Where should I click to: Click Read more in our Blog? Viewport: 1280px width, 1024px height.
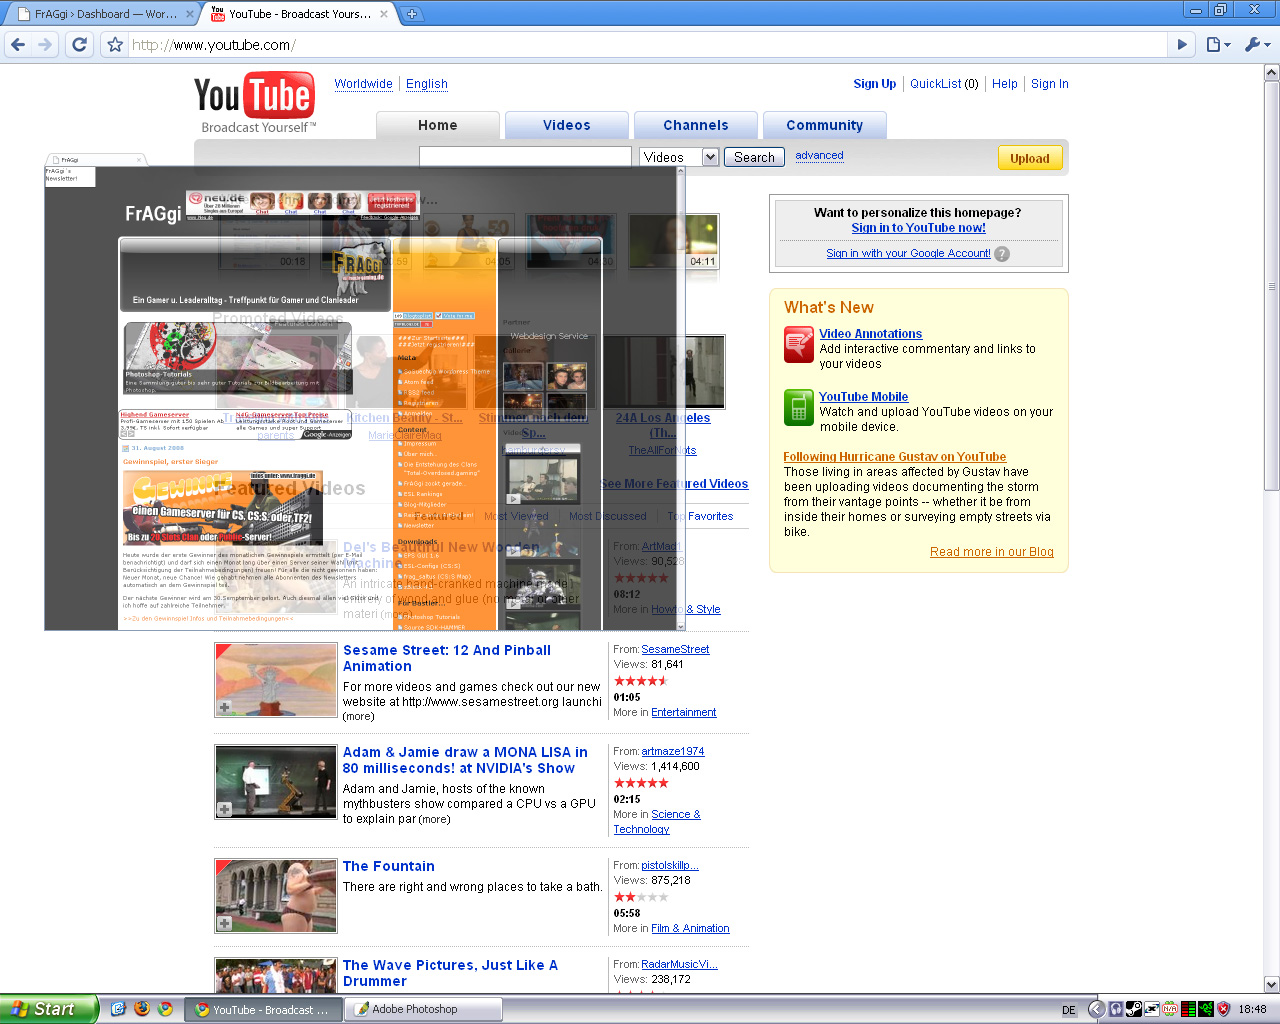coord(992,552)
